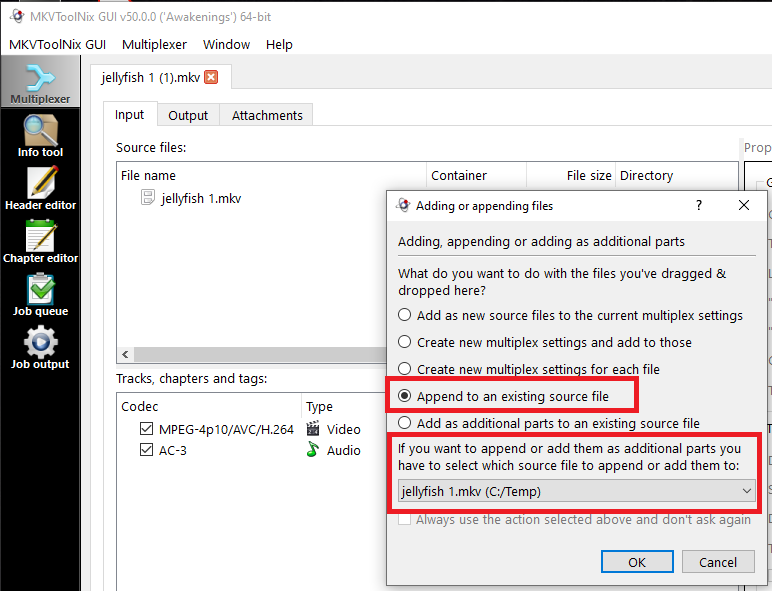Click the MKVToolNix title bar app icon
Viewport: 772px width, 591px height.
pyautogui.click(x=17, y=16)
